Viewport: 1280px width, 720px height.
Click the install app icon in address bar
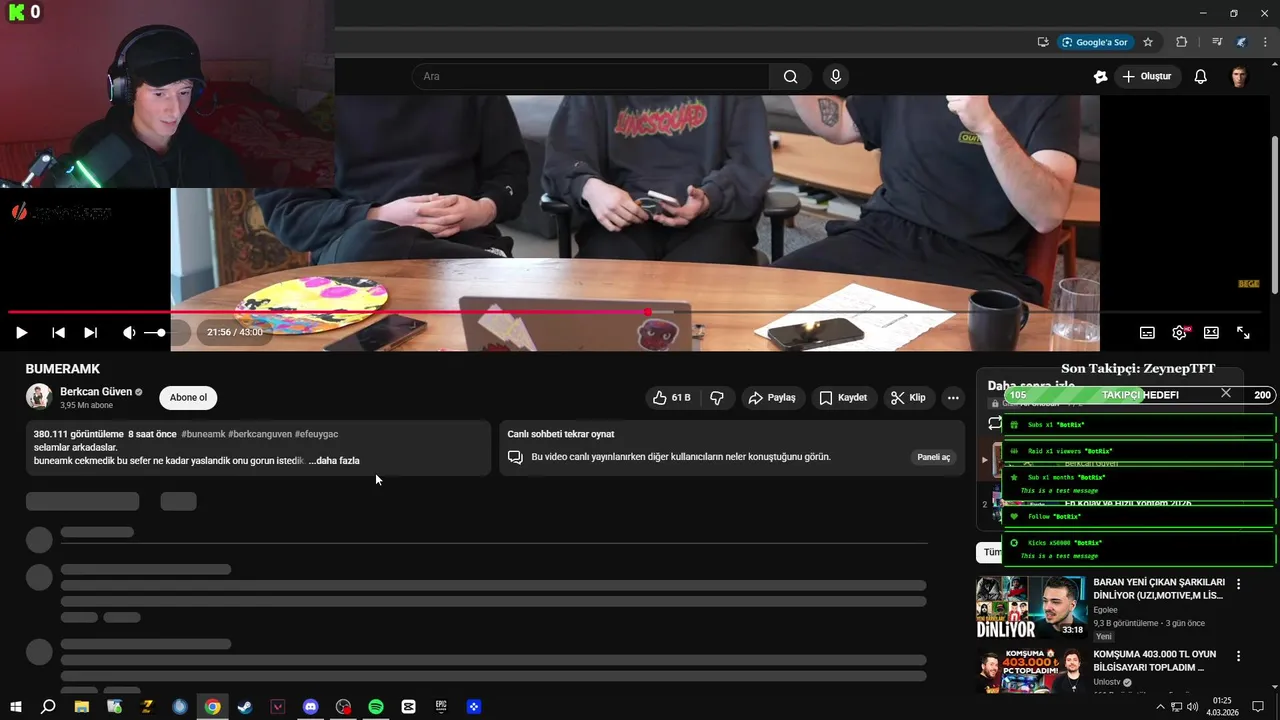(x=1043, y=42)
